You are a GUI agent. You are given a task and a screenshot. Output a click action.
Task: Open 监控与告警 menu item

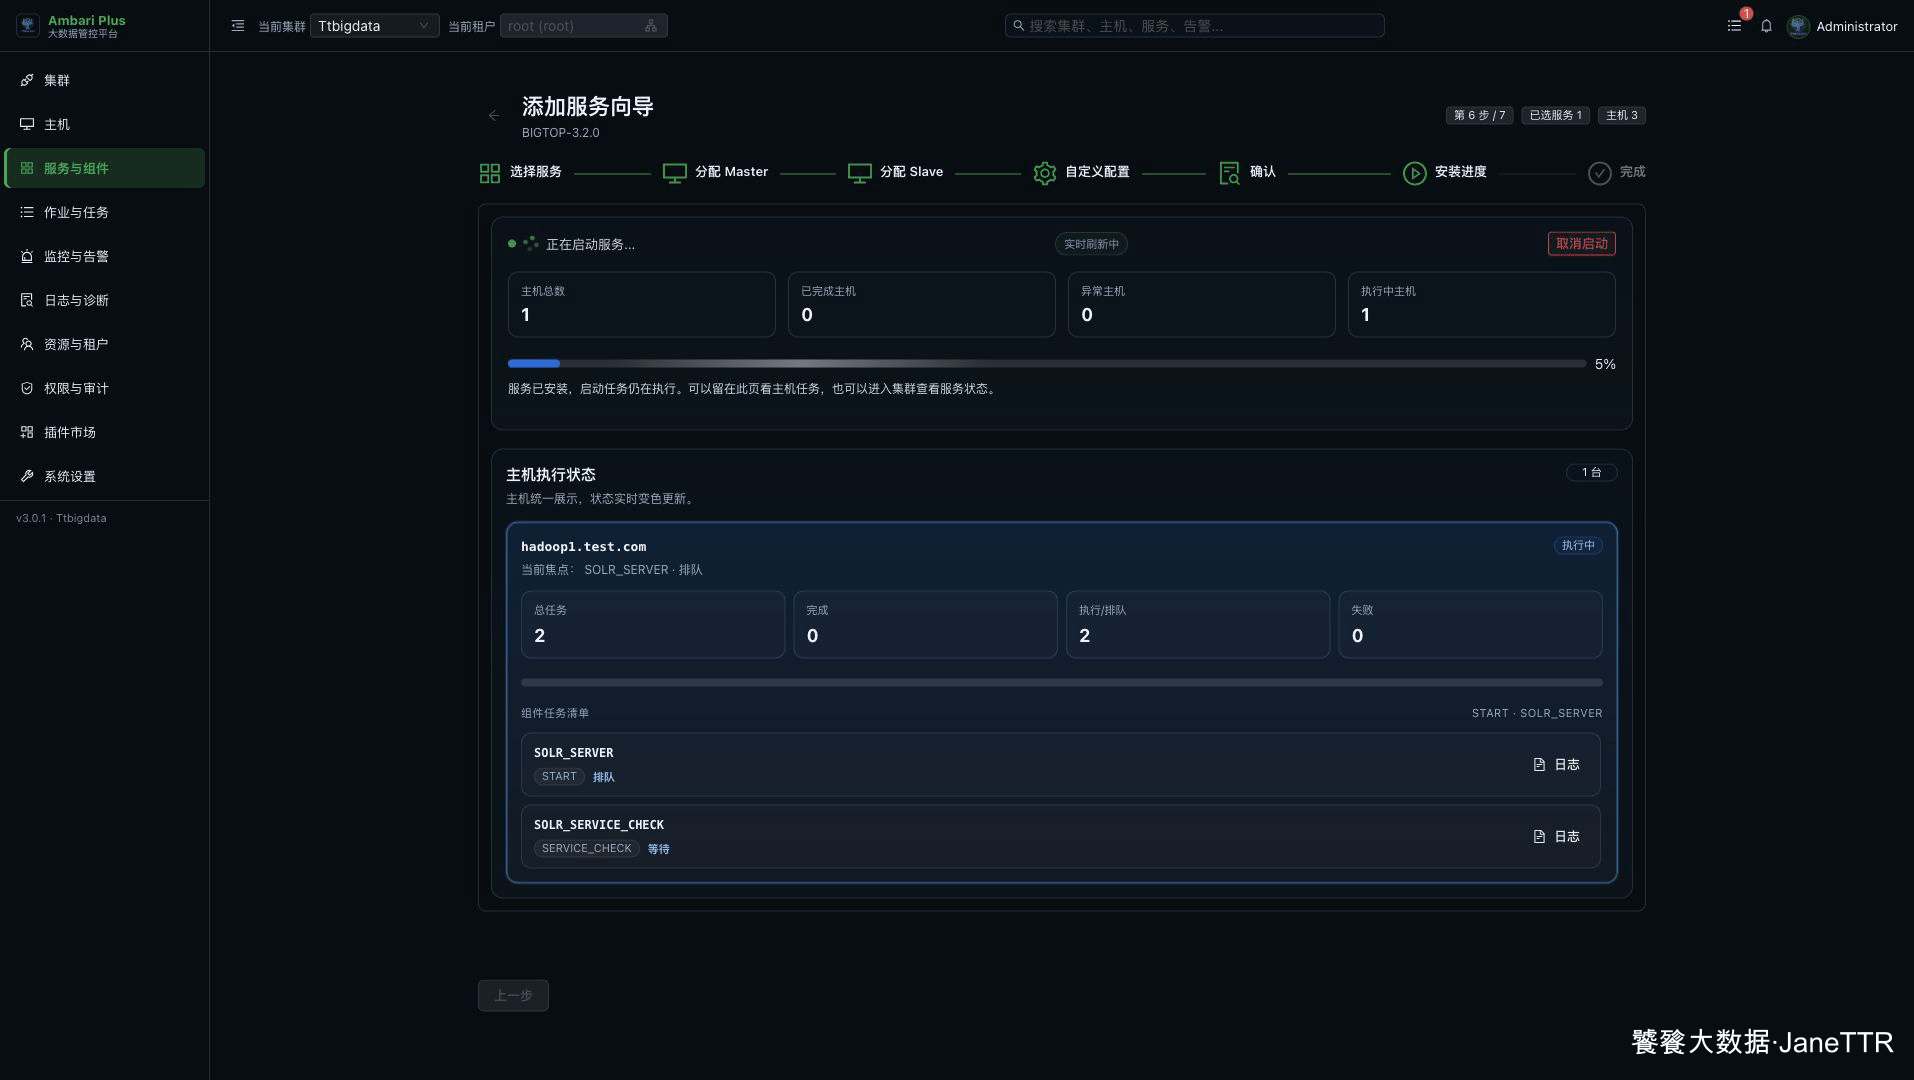[x=105, y=256]
